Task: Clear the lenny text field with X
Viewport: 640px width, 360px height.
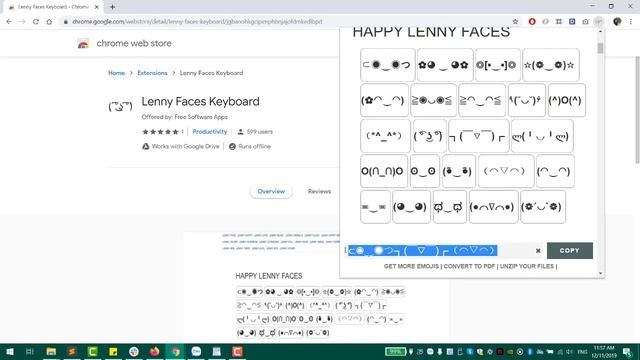Action: pos(538,251)
